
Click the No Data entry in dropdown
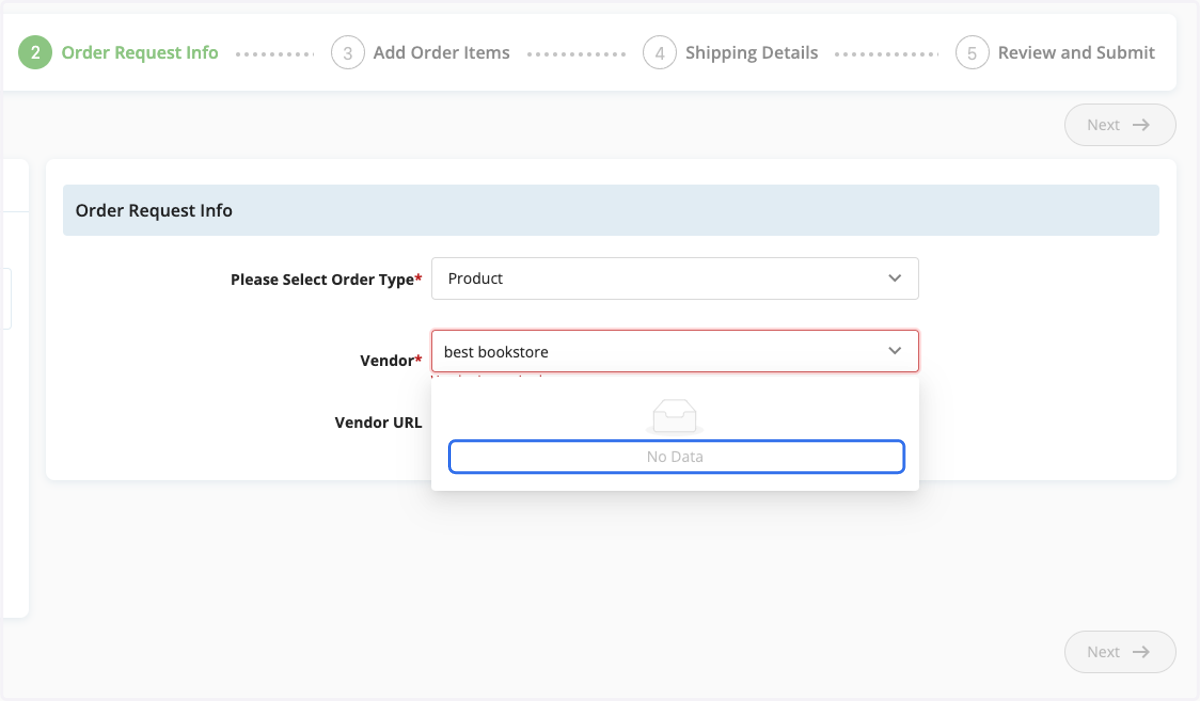676,456
